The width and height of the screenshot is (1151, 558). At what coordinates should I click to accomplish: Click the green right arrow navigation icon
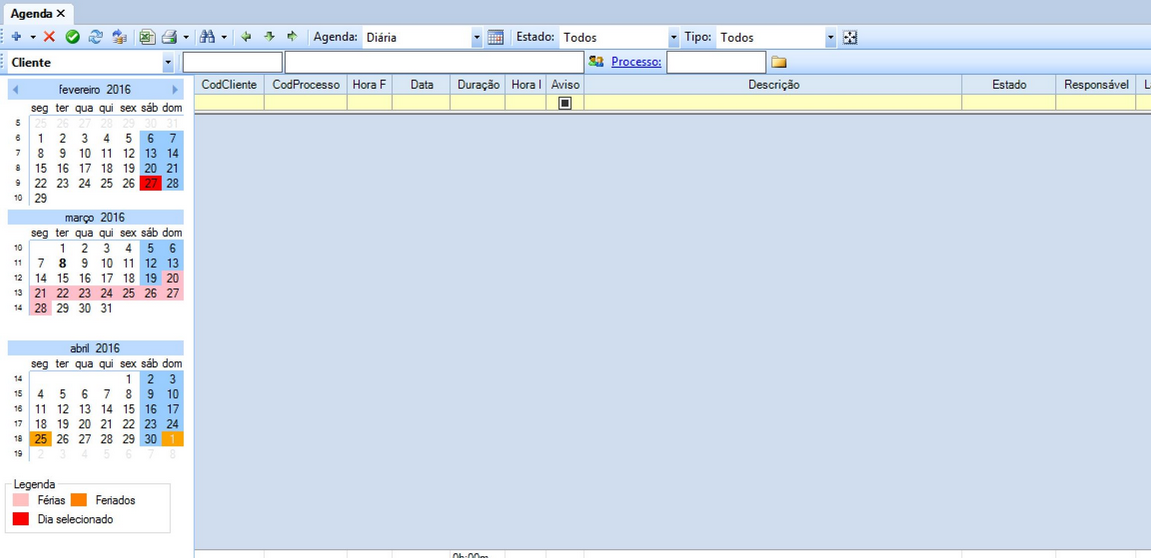(292, 37)
